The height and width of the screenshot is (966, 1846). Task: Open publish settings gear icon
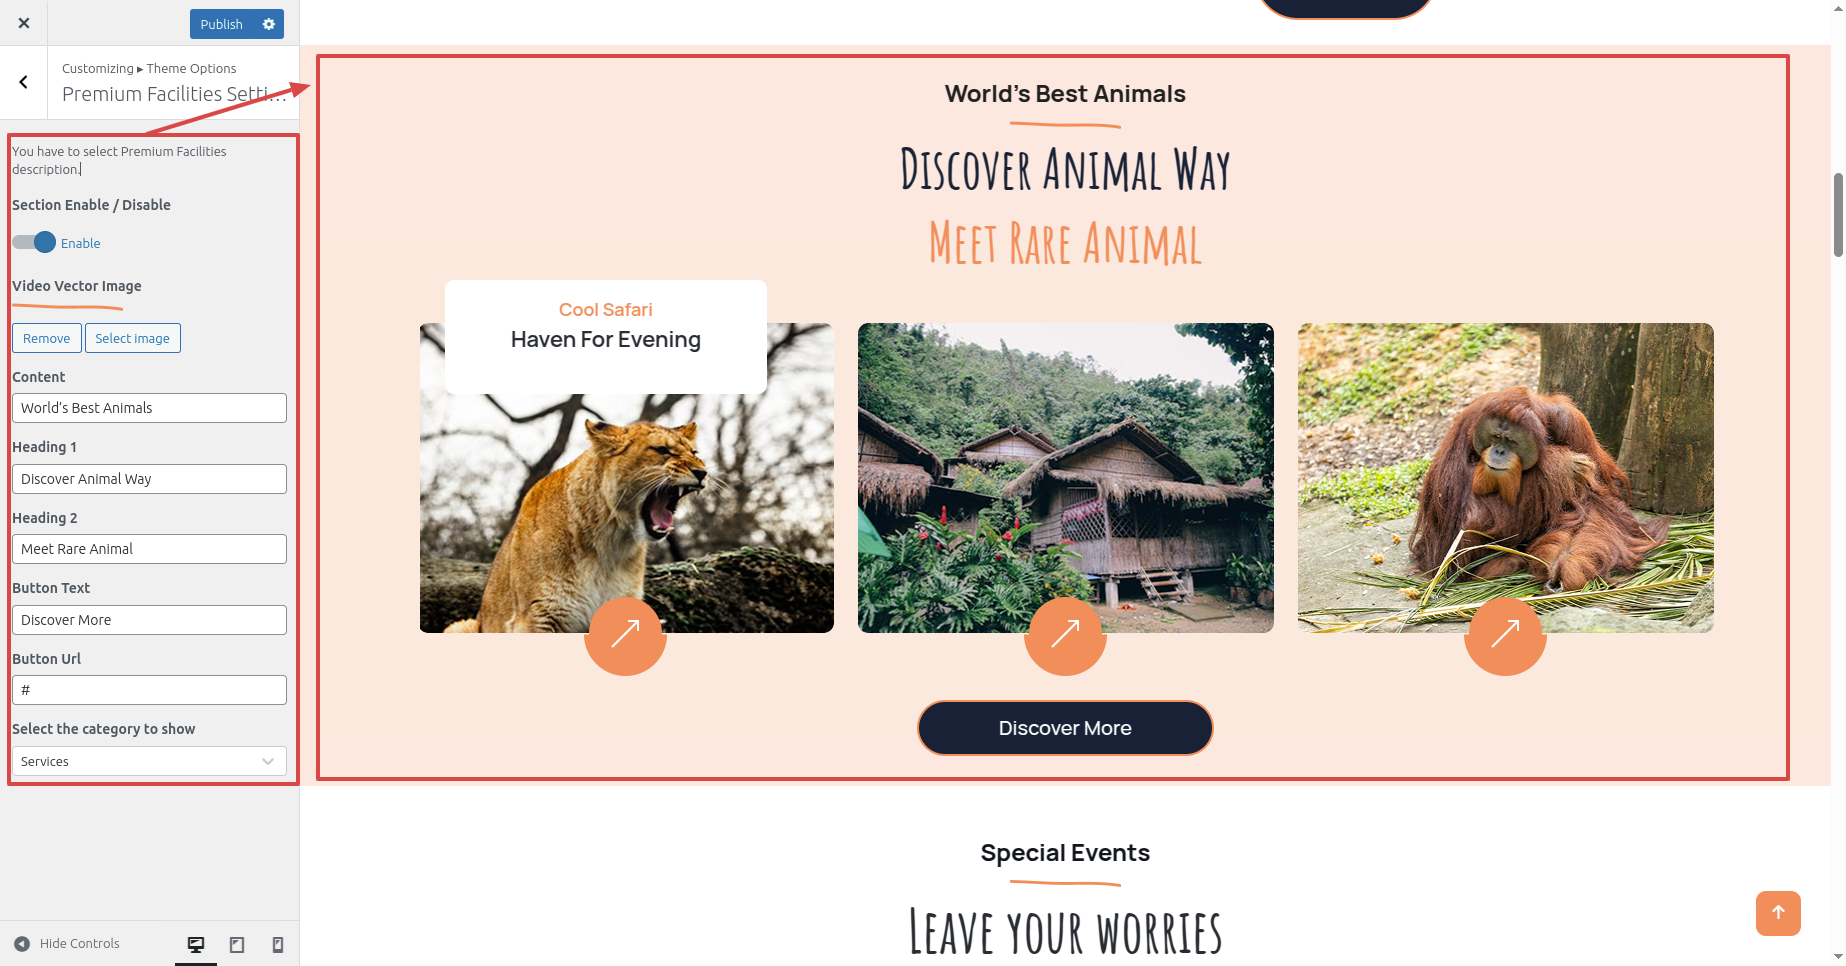click(x=268, y=24)
